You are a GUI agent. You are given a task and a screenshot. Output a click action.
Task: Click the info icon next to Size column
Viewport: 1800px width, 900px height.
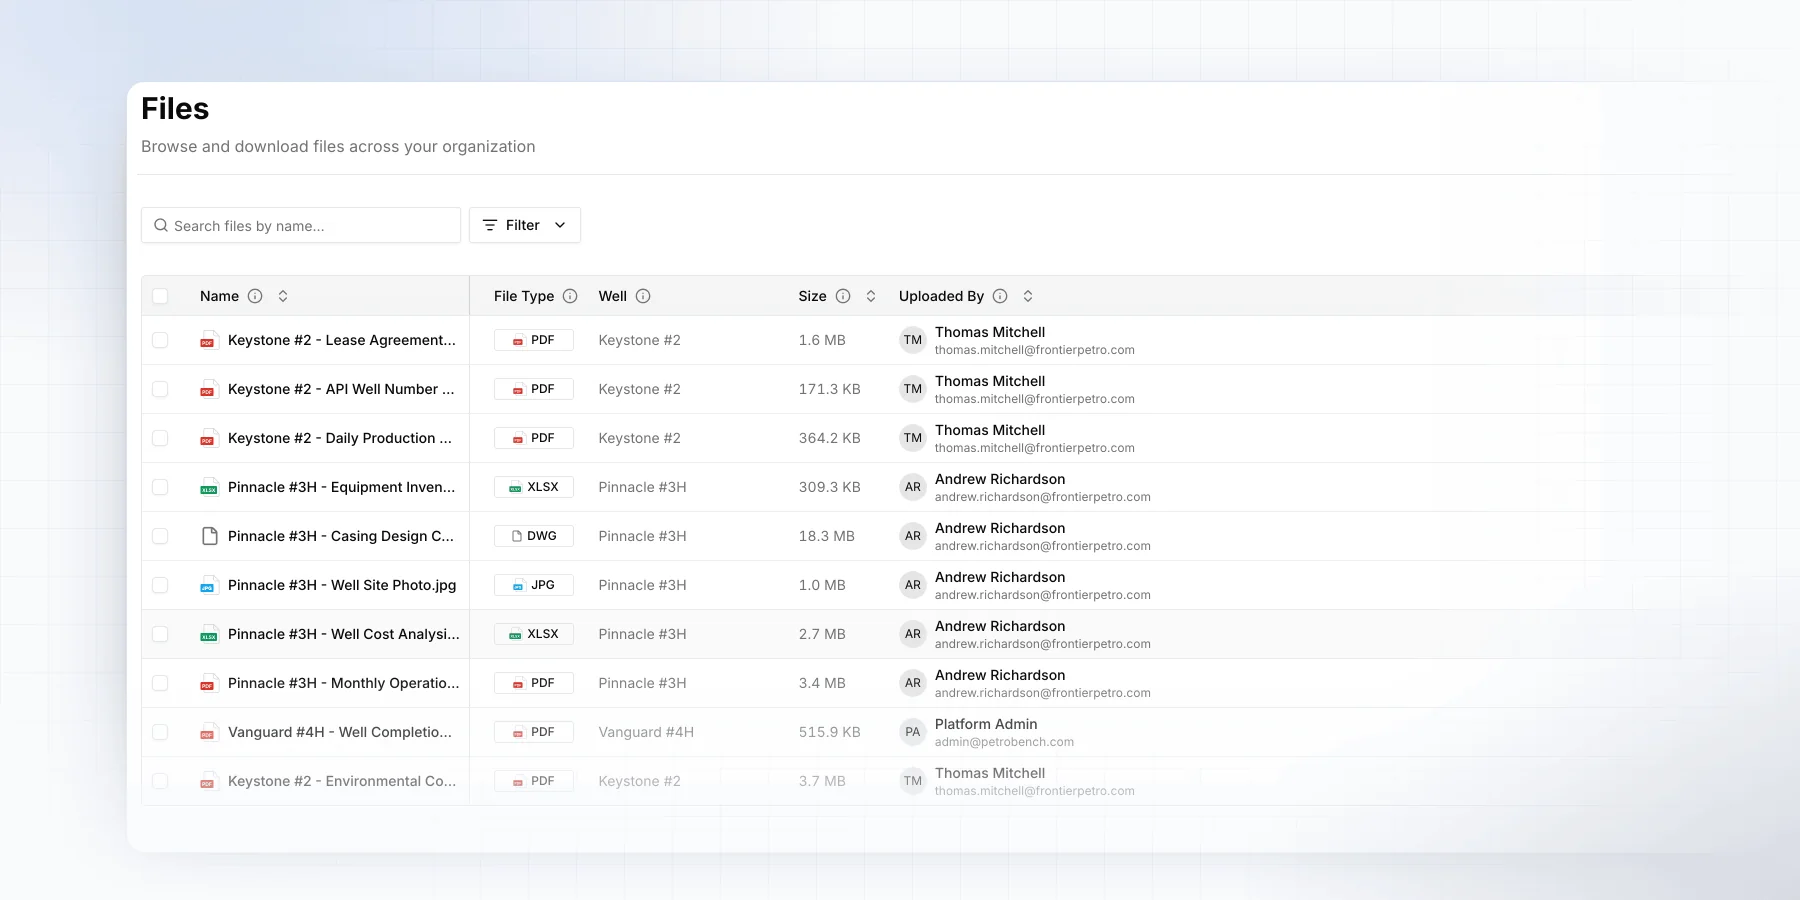[843, 296]
